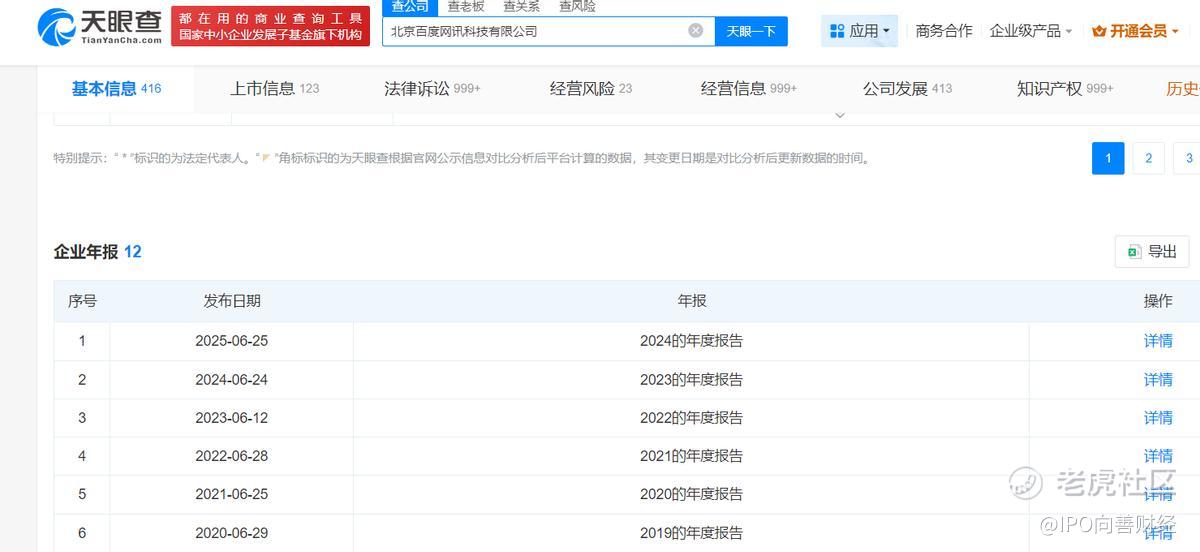Click the 序号 column header
The height and width of the screenshot is (552, 1200).
click(x=82, y=301)
